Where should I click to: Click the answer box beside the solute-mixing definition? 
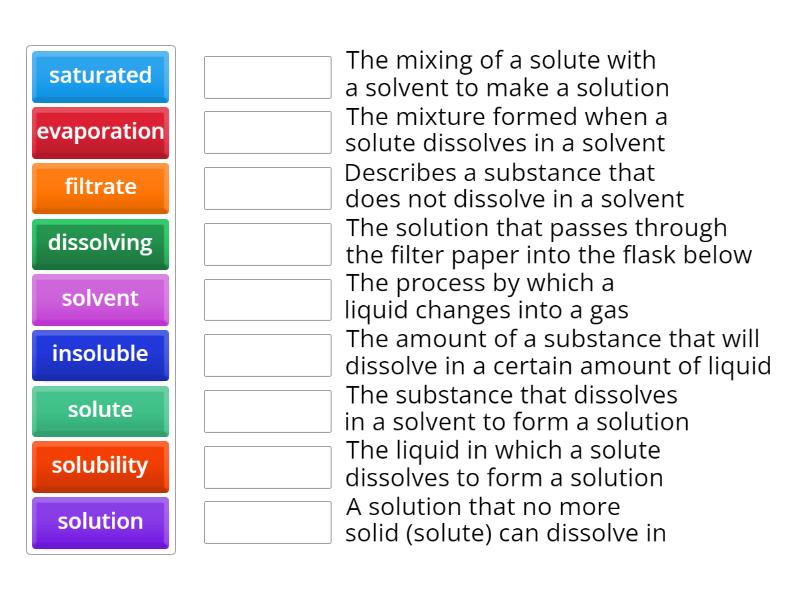pyautogui.click(x=266, y=74)
